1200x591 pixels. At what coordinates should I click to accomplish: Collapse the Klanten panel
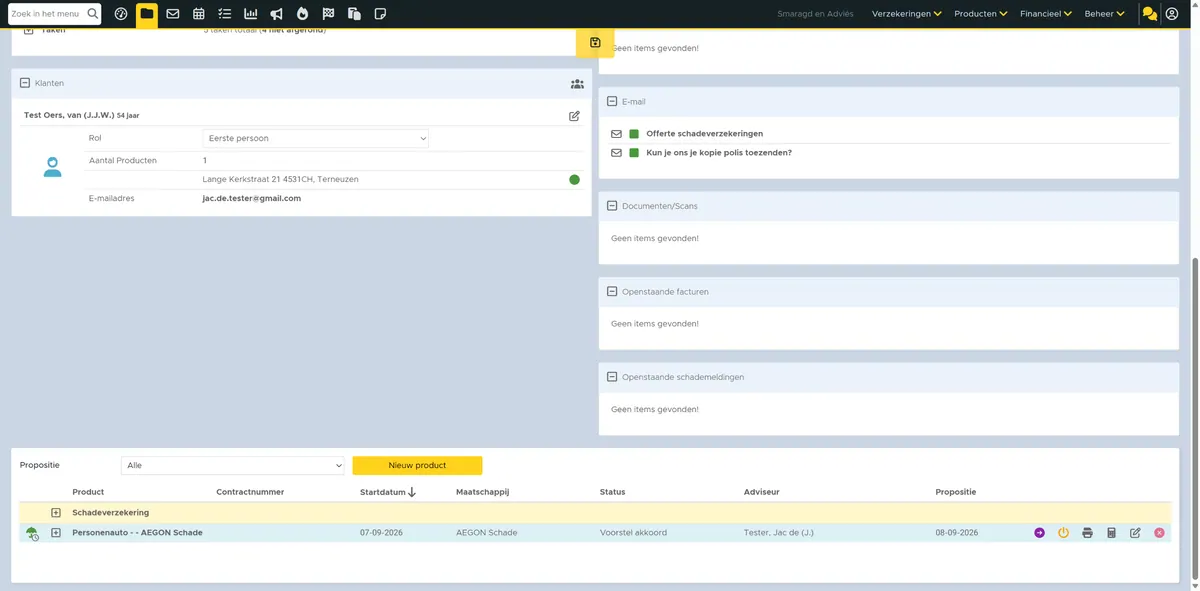tap(25, 83)
